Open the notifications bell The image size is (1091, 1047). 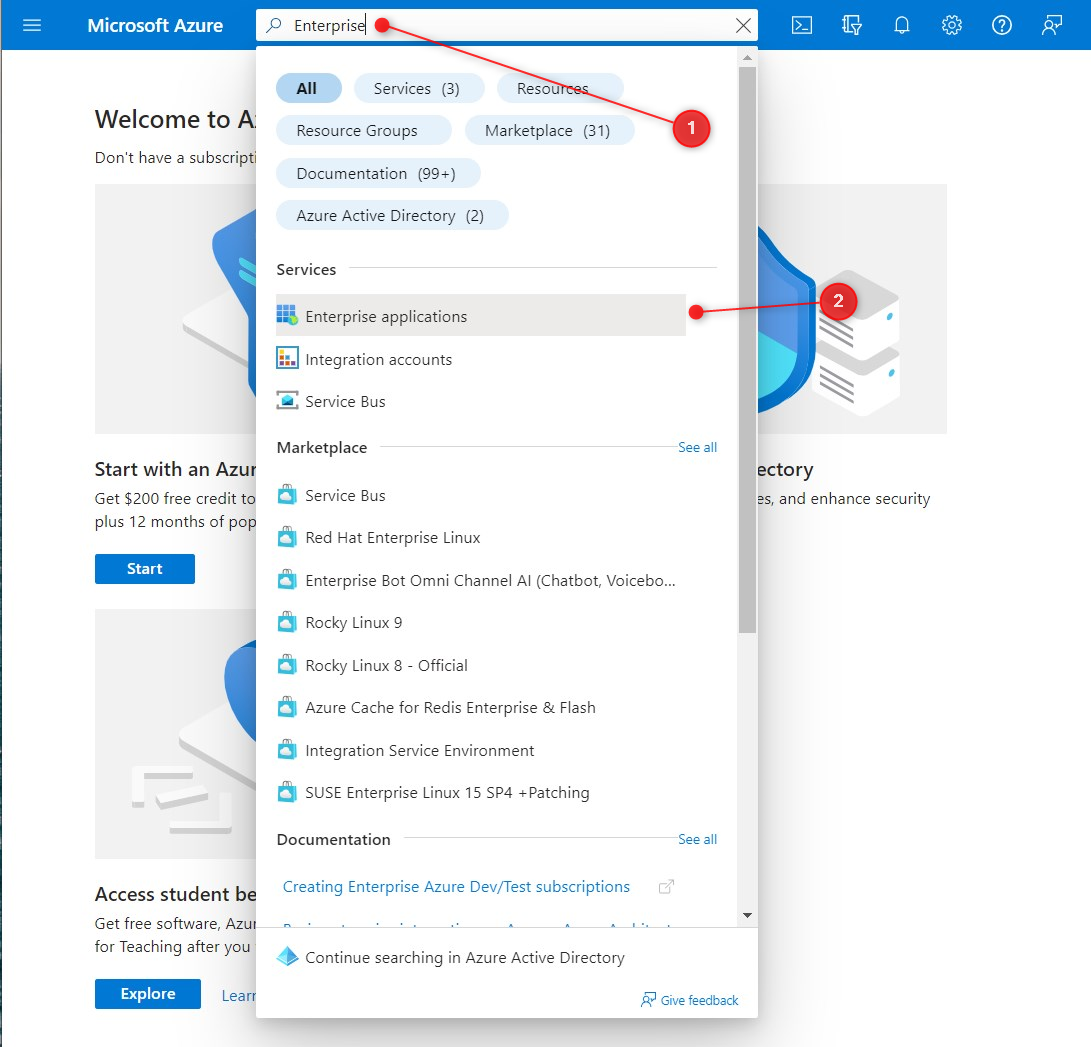(902, 25)
